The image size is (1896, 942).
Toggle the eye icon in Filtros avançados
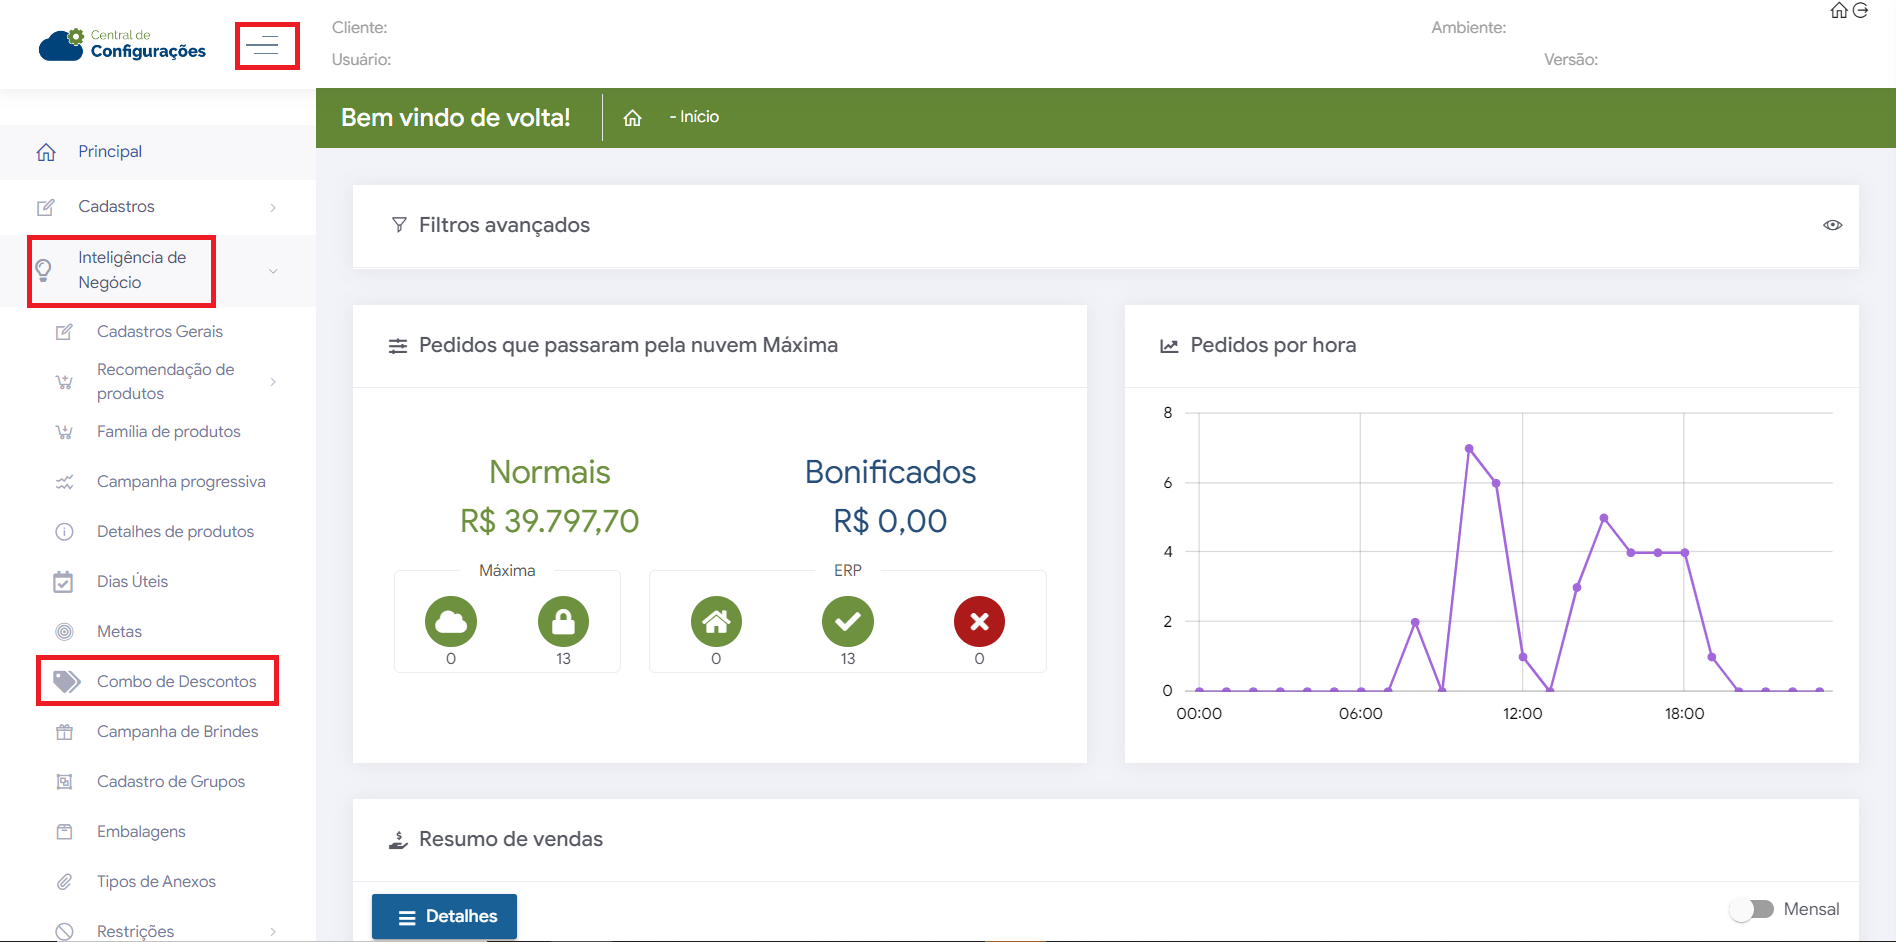point(1832,225)
